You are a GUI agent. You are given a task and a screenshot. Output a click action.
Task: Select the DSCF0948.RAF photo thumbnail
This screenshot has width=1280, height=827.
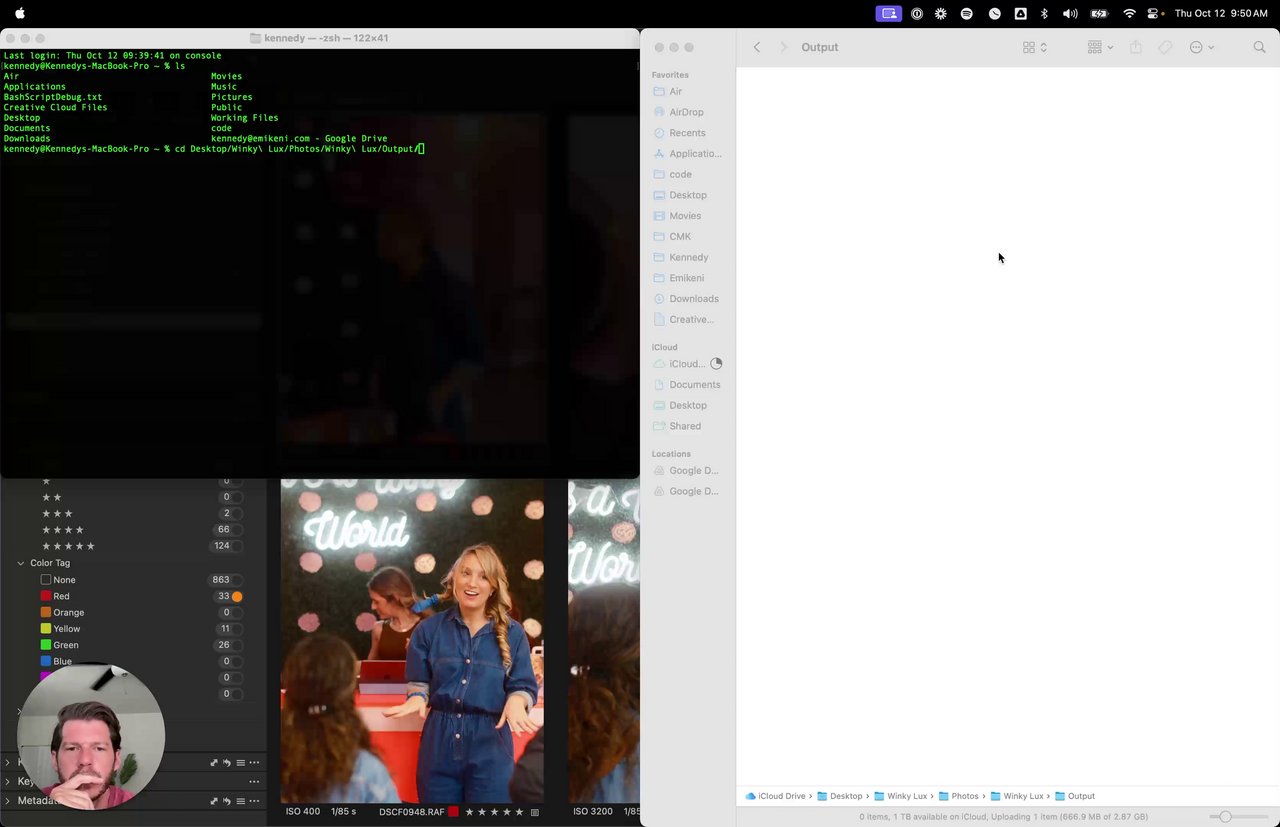pyautogui.click(x=412, y=640)
